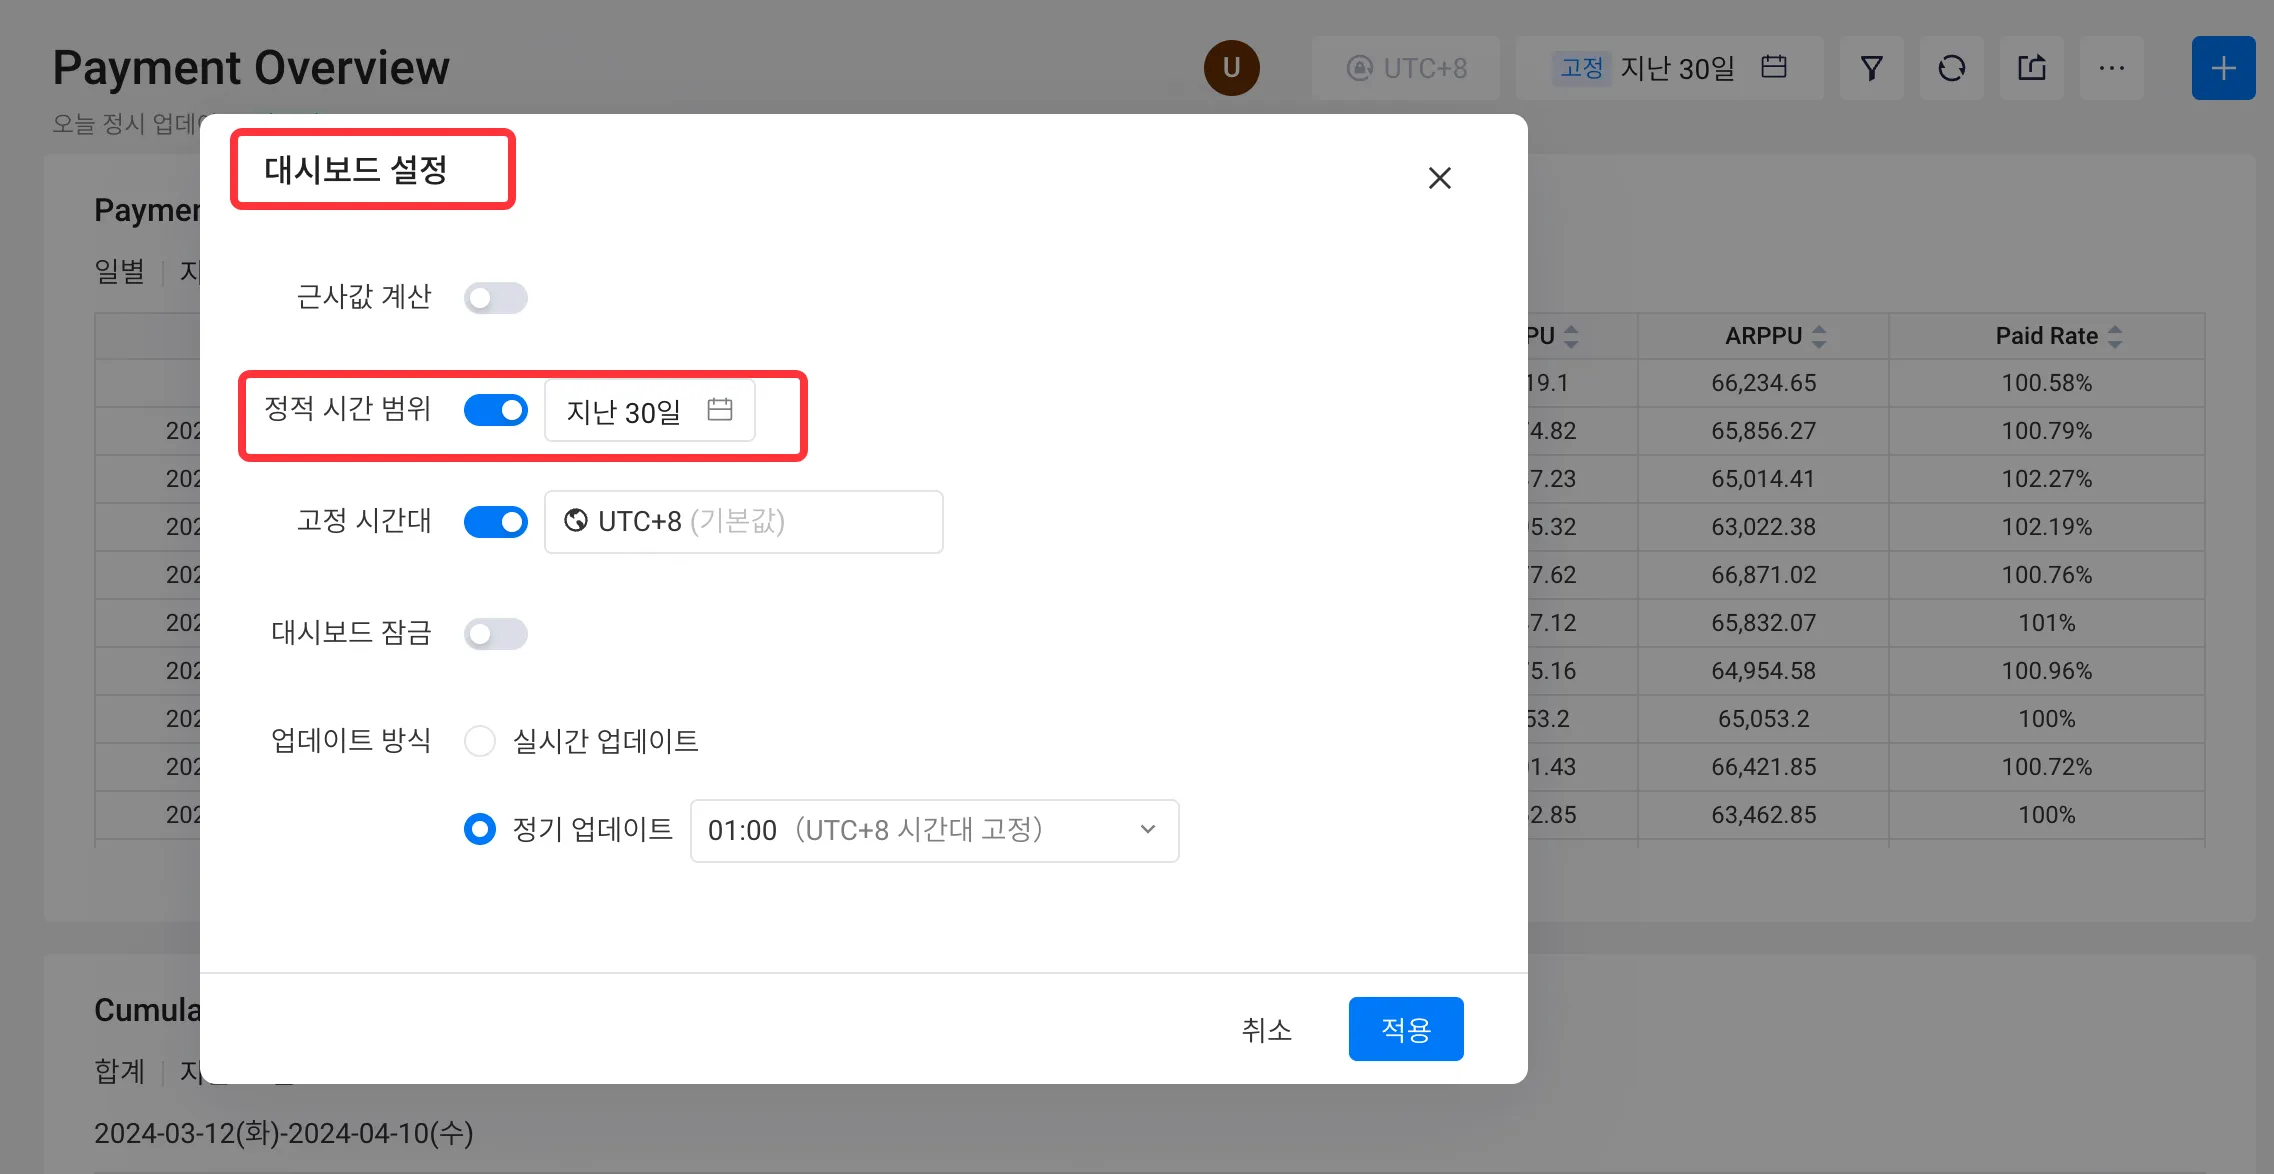Sort by Paid Rate column arrows

pos(2114,336)
